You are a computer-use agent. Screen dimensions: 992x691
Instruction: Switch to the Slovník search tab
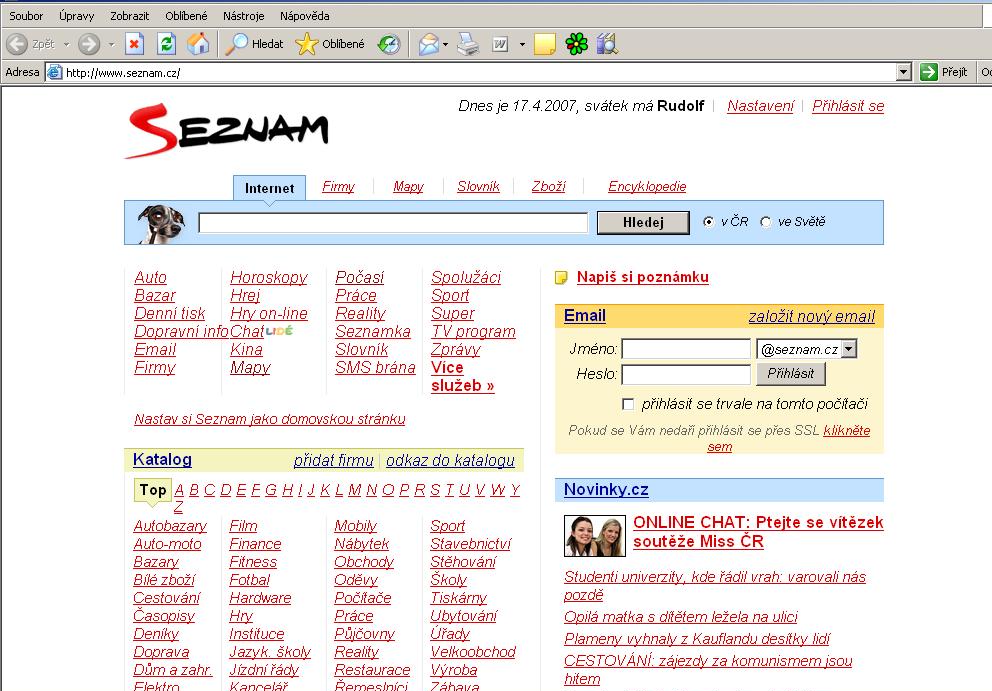click(x=478, y=187)
